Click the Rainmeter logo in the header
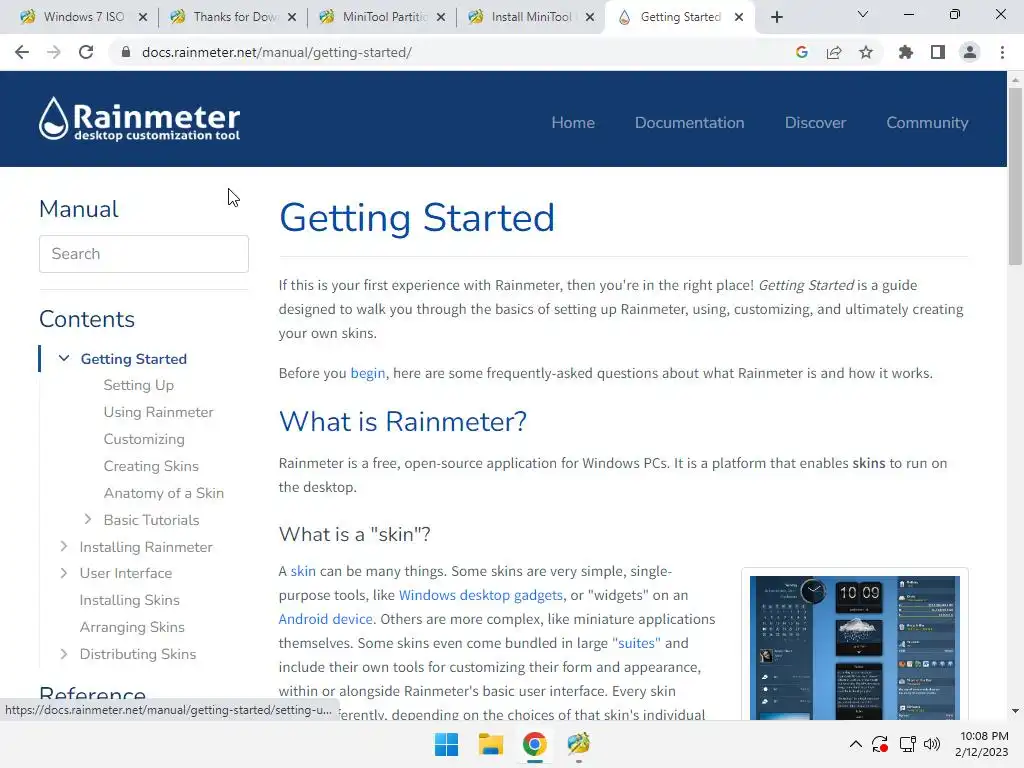1024x768 pixels. click(x=139, y=119)
